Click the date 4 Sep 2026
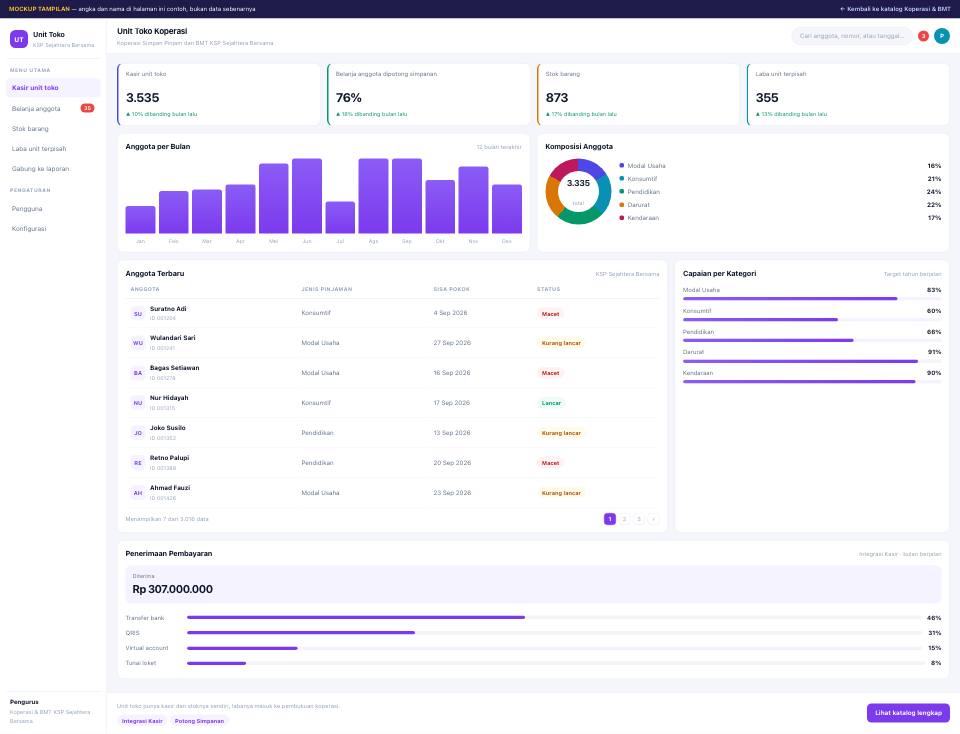Image resolution: width=960 pixels, height=734 pixels. [450, 313]
